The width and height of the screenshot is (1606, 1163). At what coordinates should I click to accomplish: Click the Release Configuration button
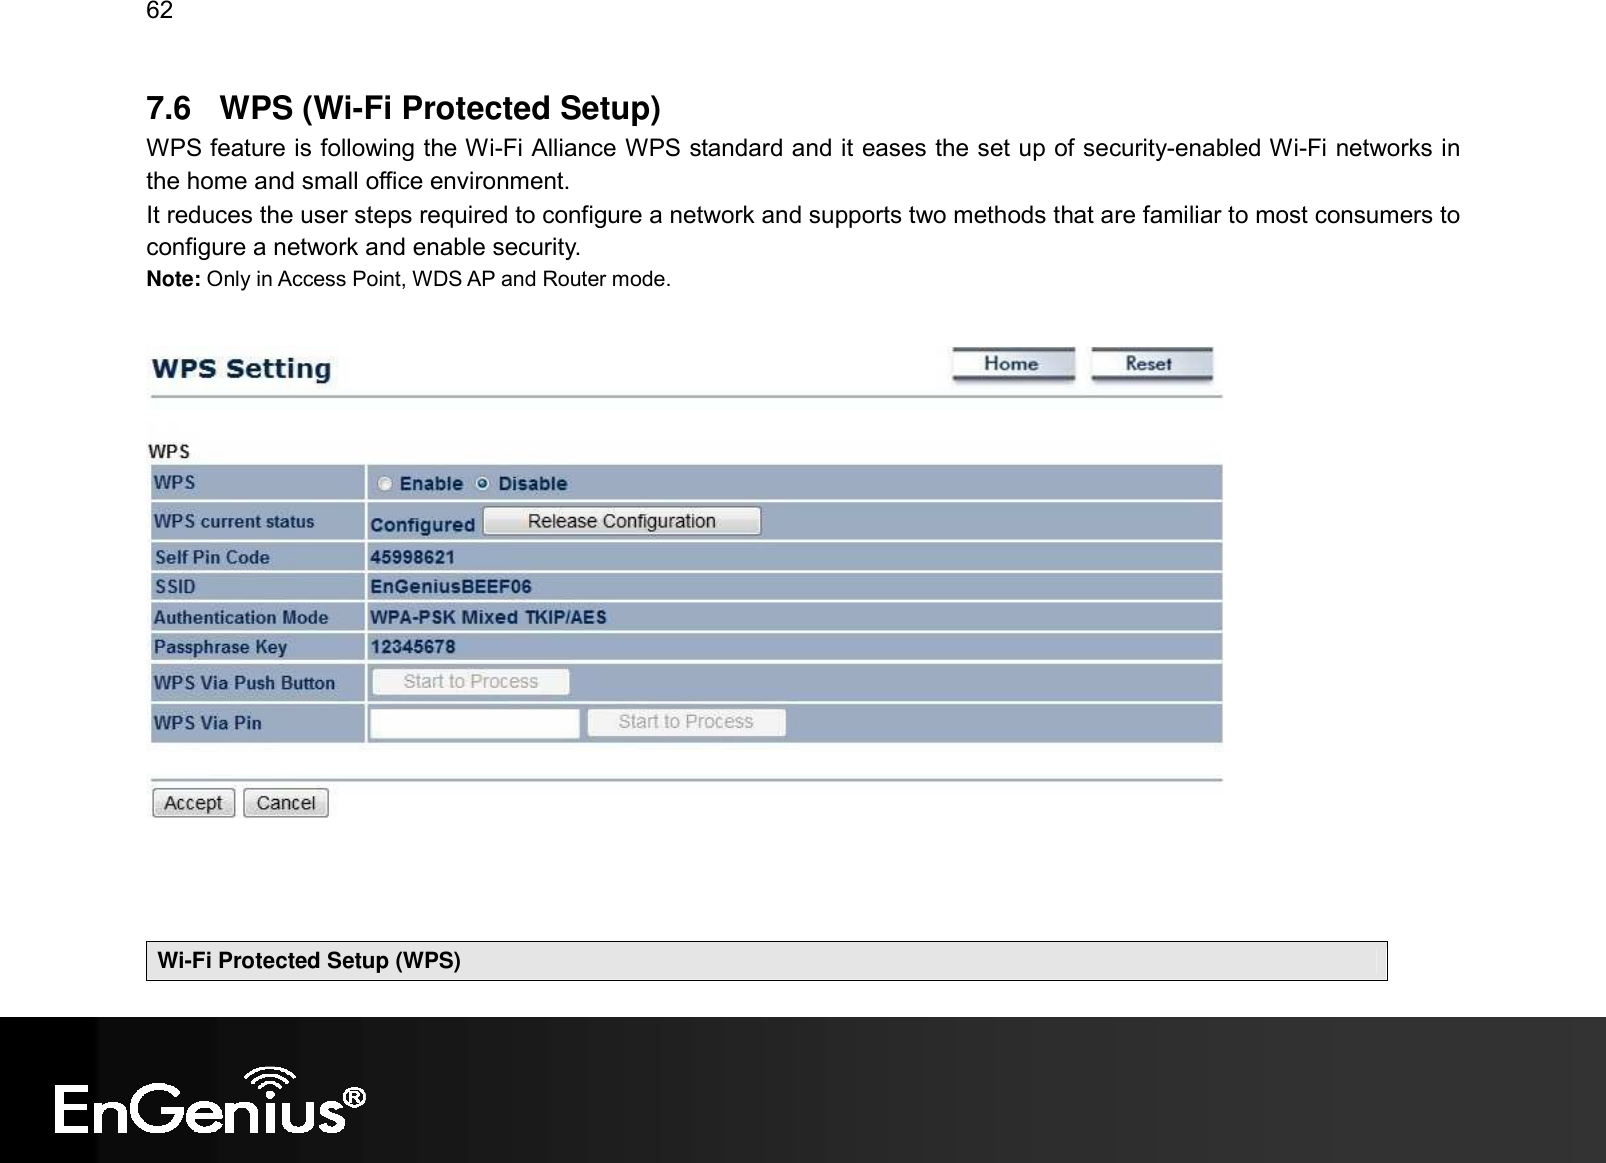click(x=622, y=521)
